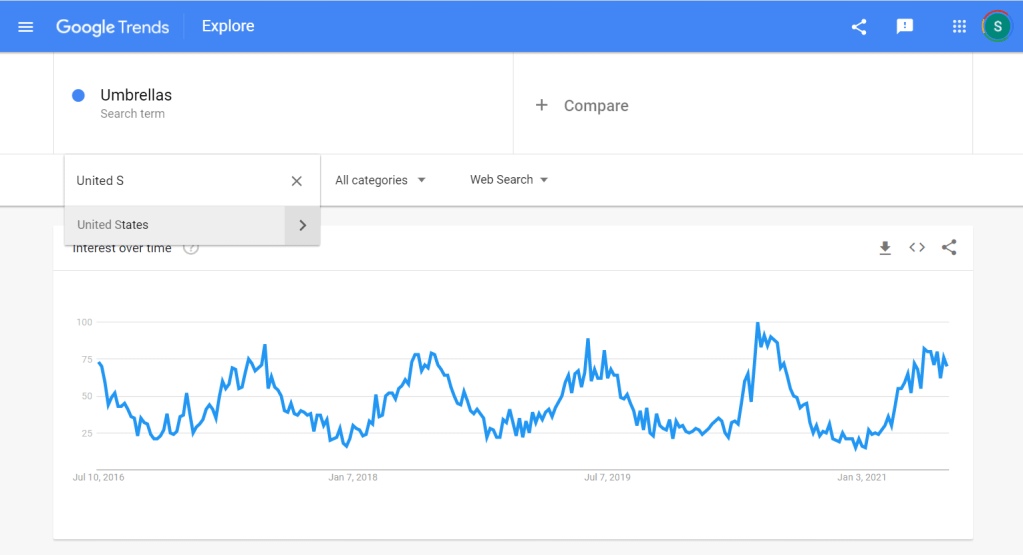Open the Interest over time help icon
The image size is (1023, 555).
point(191,248)
